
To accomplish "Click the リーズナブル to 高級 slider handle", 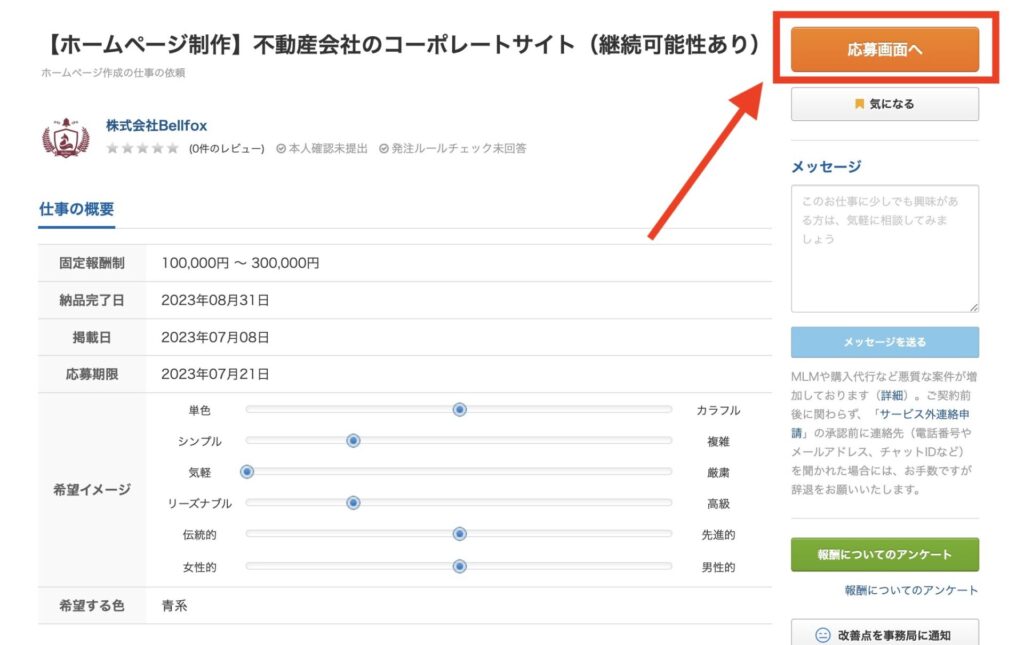I will pos(353,503).
